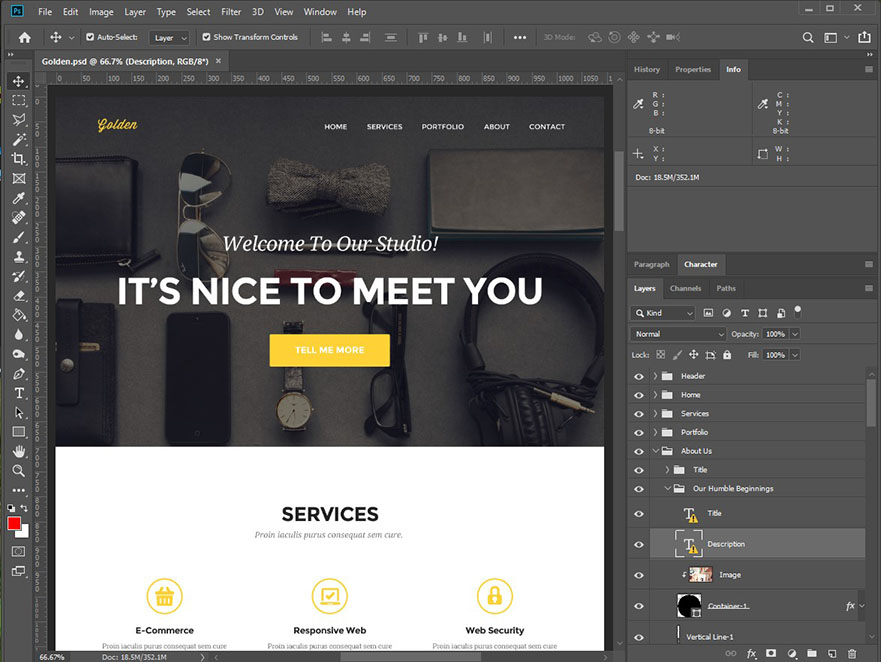
Task: Select the Crop tool
Action: [x=18, y=159]
